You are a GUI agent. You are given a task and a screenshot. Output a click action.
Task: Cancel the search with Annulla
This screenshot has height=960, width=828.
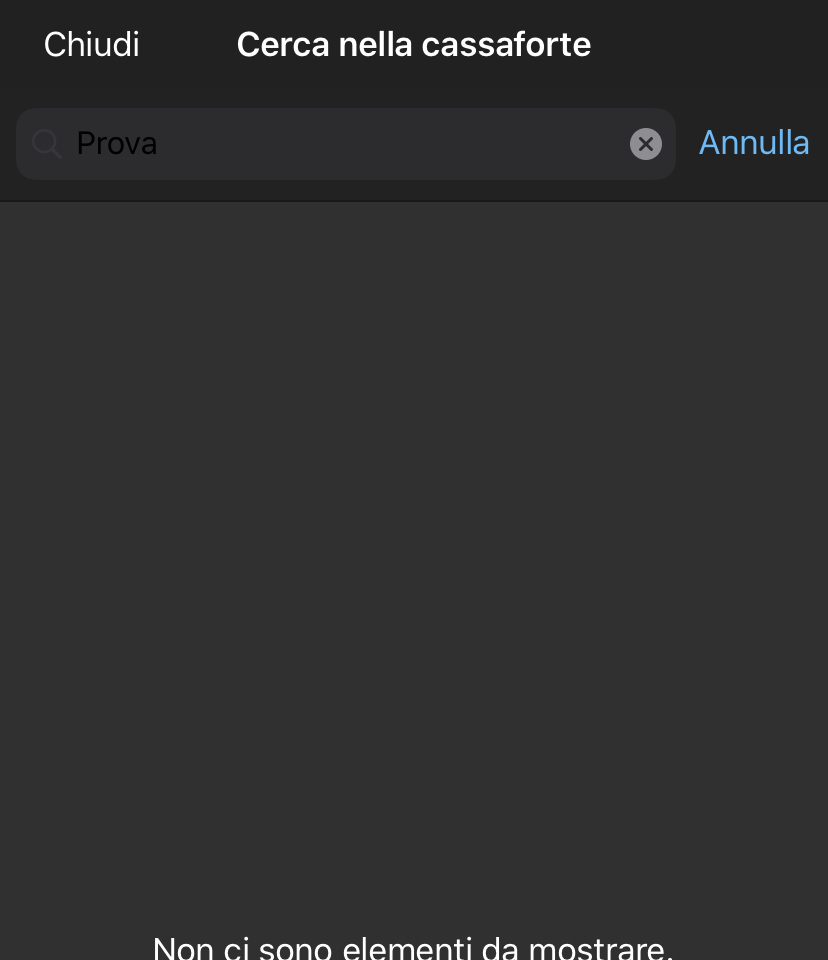click(x=754, y=143)
